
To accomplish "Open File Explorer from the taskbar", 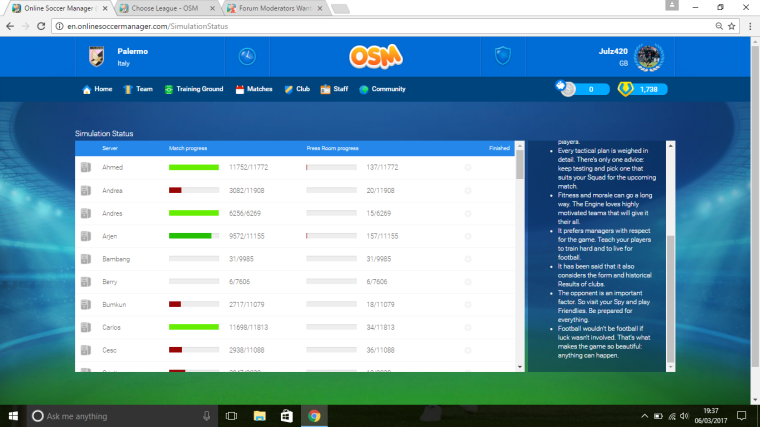I will tap(259, 416).
